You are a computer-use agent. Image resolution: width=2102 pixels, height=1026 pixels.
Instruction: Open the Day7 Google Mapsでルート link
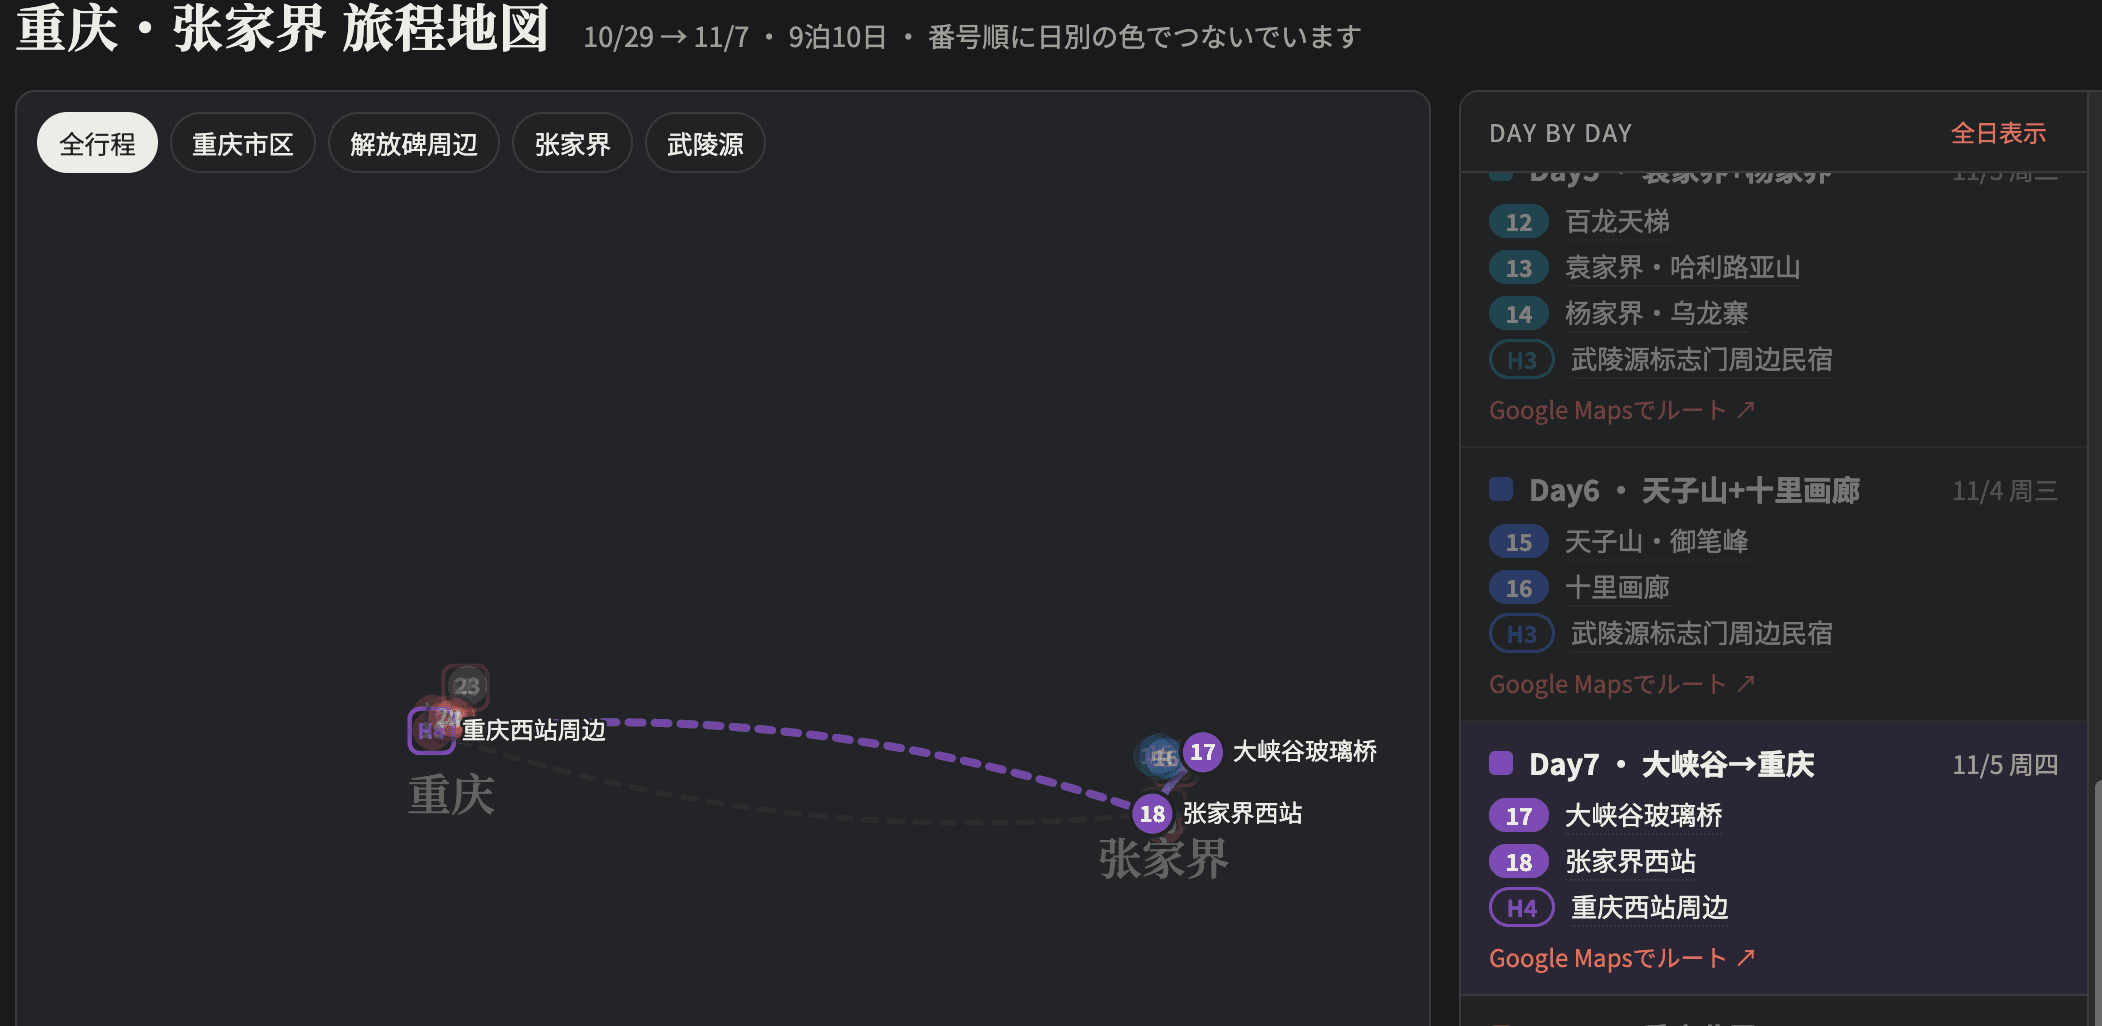pyautogui.click(x=1622, y=958)
